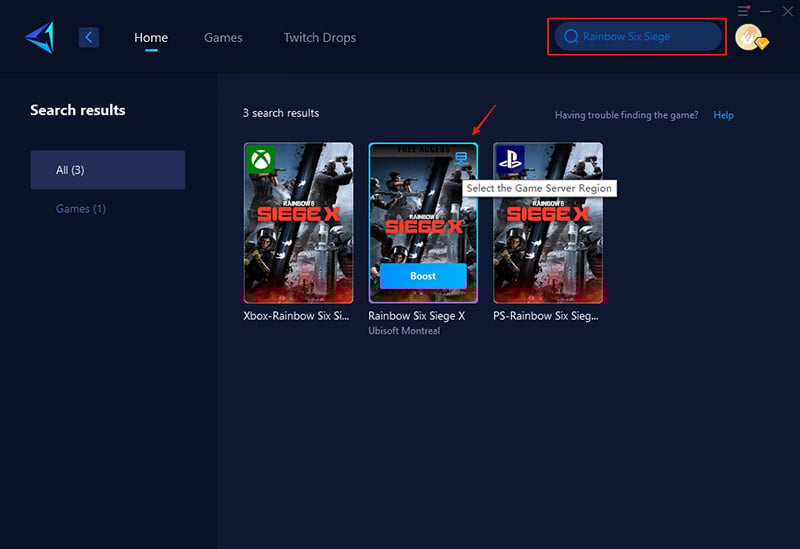
Task: Select the Games (1) filter
Action: 81,209
